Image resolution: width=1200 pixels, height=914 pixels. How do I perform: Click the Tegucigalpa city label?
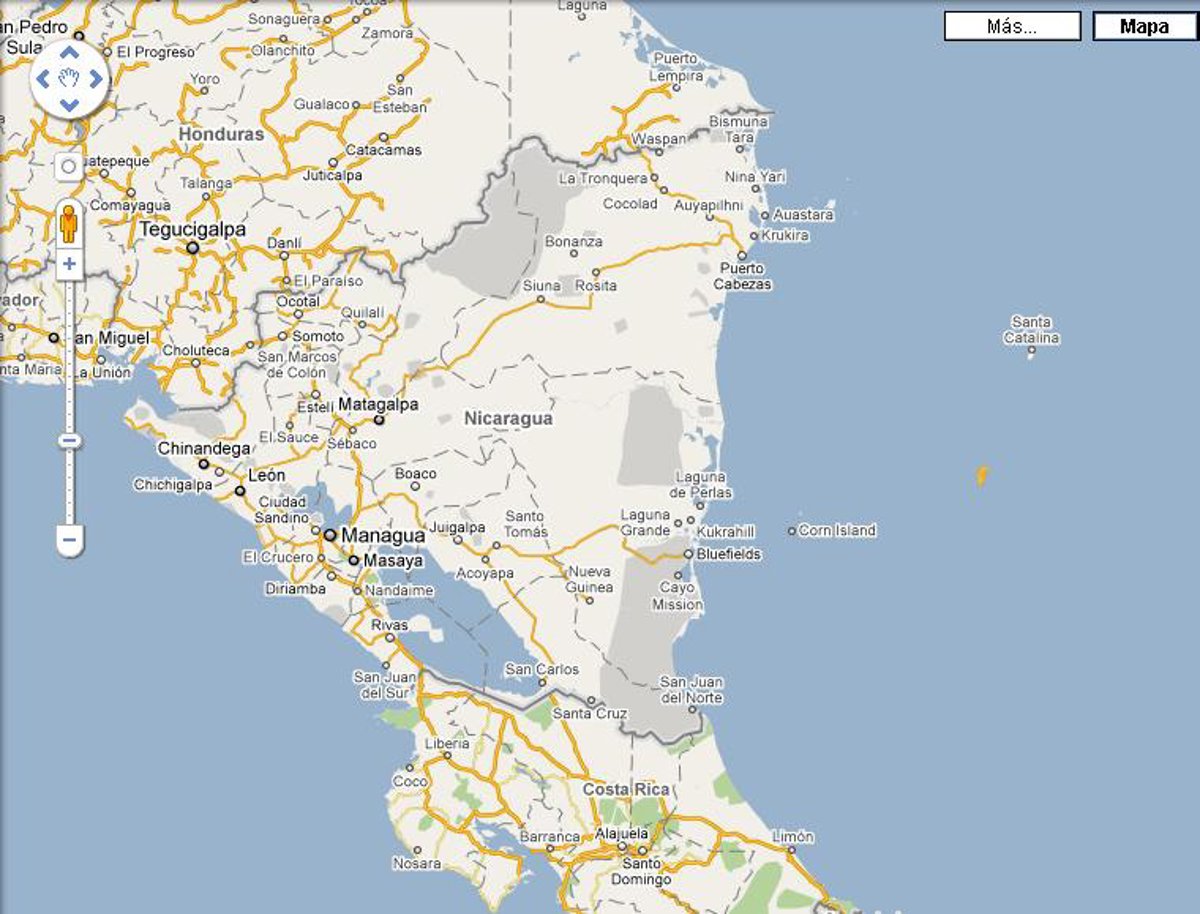(193, 230)
